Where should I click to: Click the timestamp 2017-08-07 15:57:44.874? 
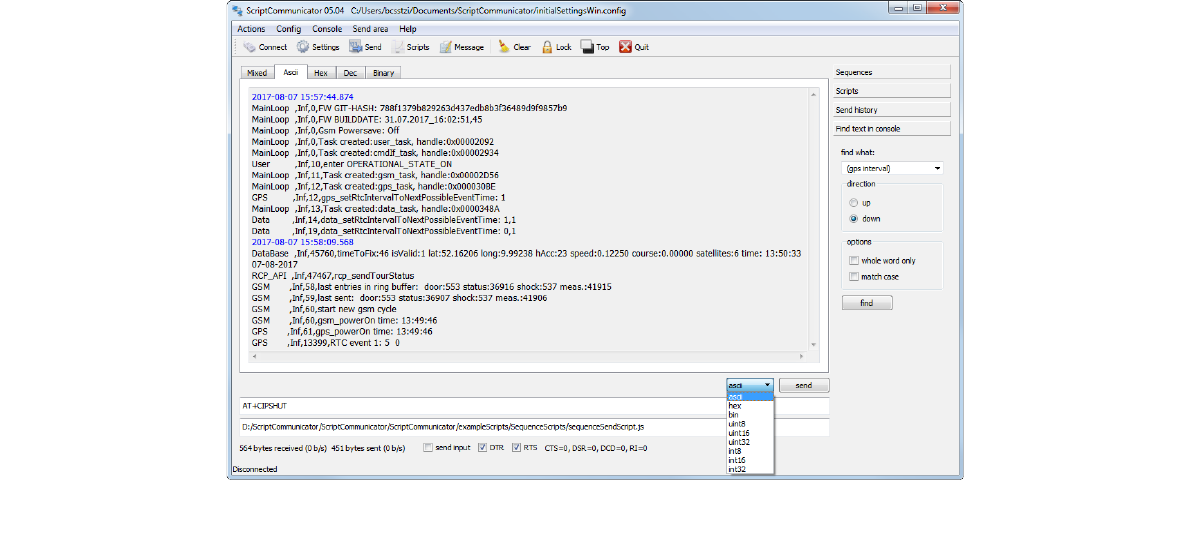pyautogui.click(x=302, y=97)
